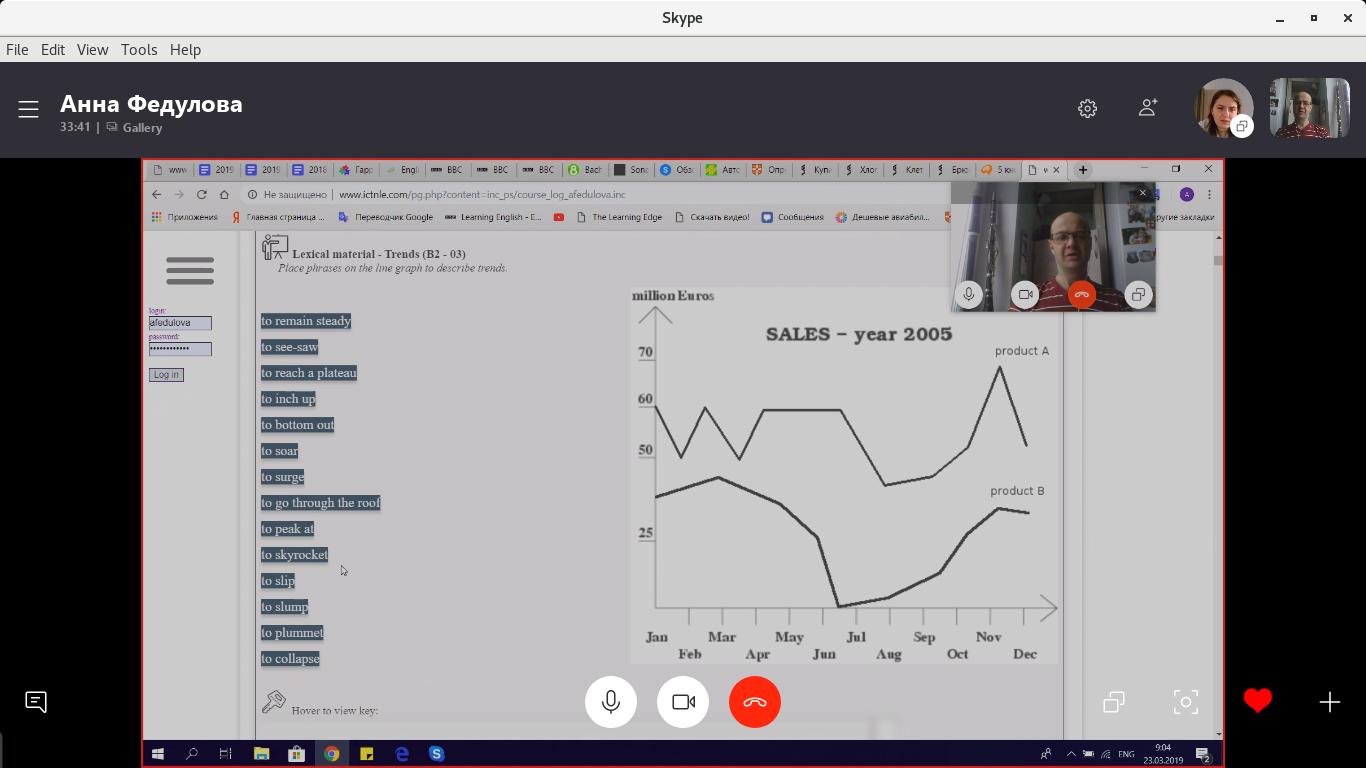The width and height of the screenshot is (1366, 768).
Task: Add a participant to the call
Action: point(1147,108)
